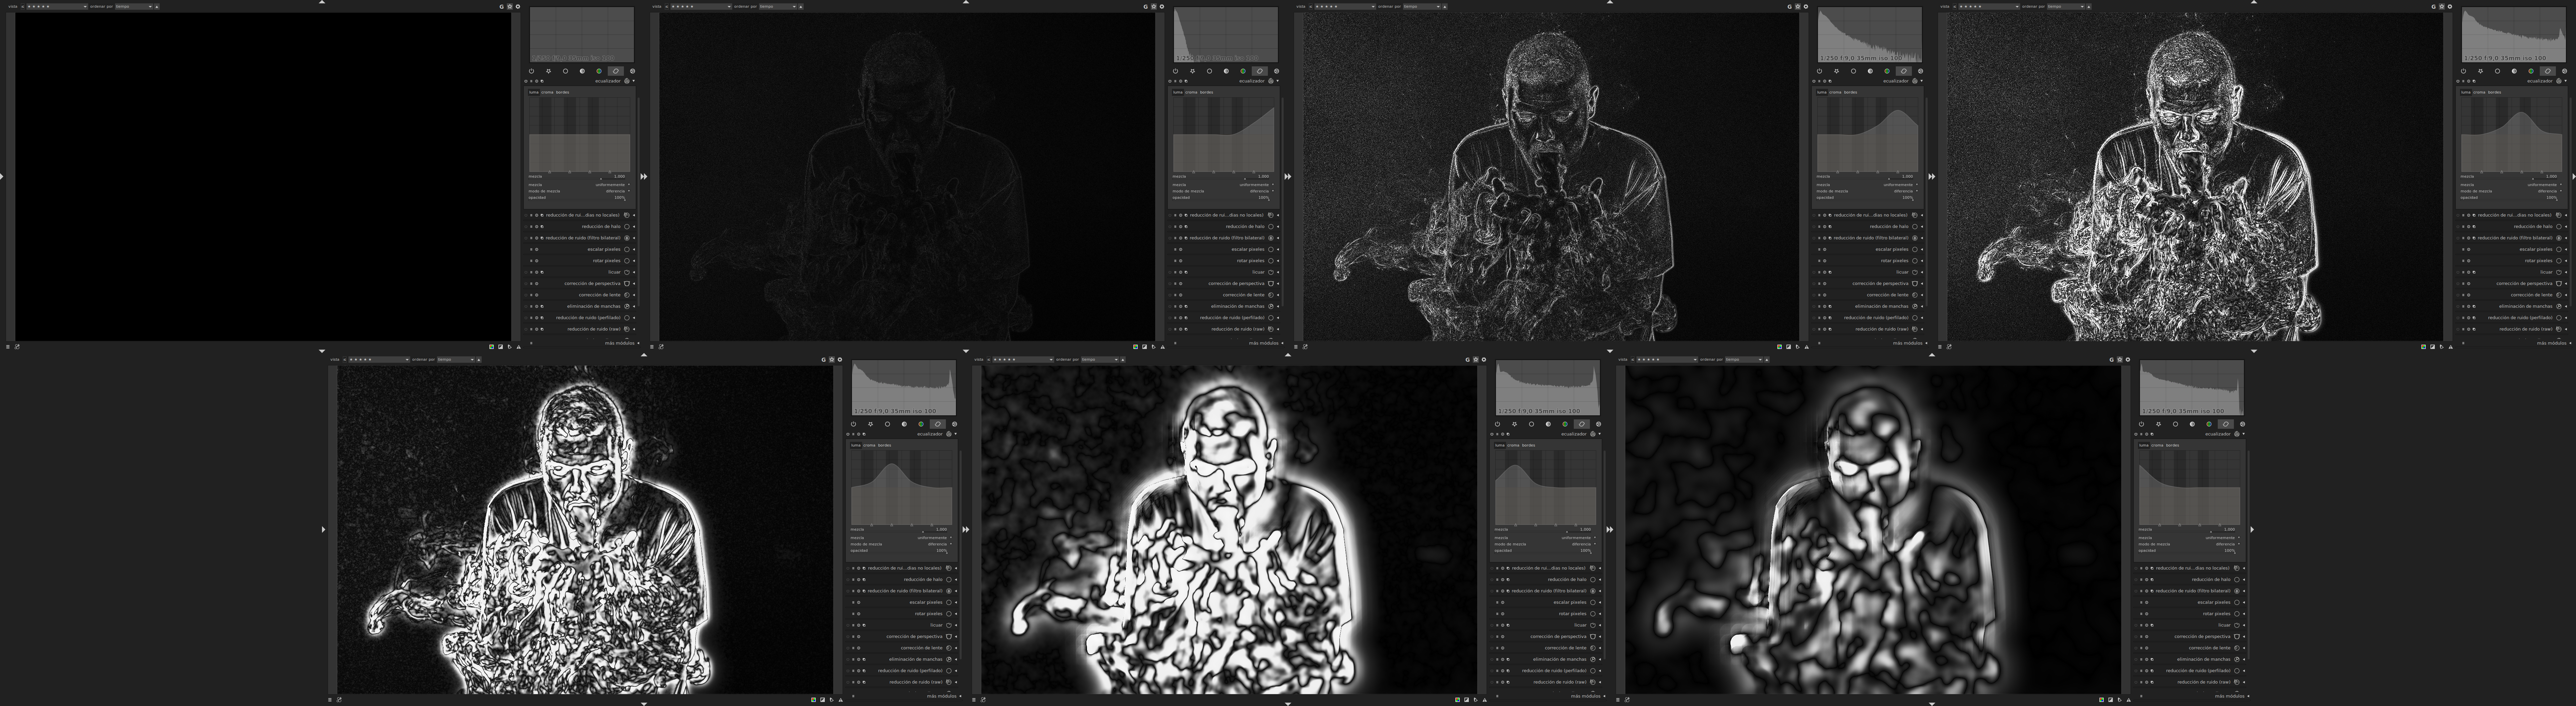The height and width of the screenshot is (706, 2576).
Task: Click 'más módulos' in all-black window
Action: click(x=620, y=343)
